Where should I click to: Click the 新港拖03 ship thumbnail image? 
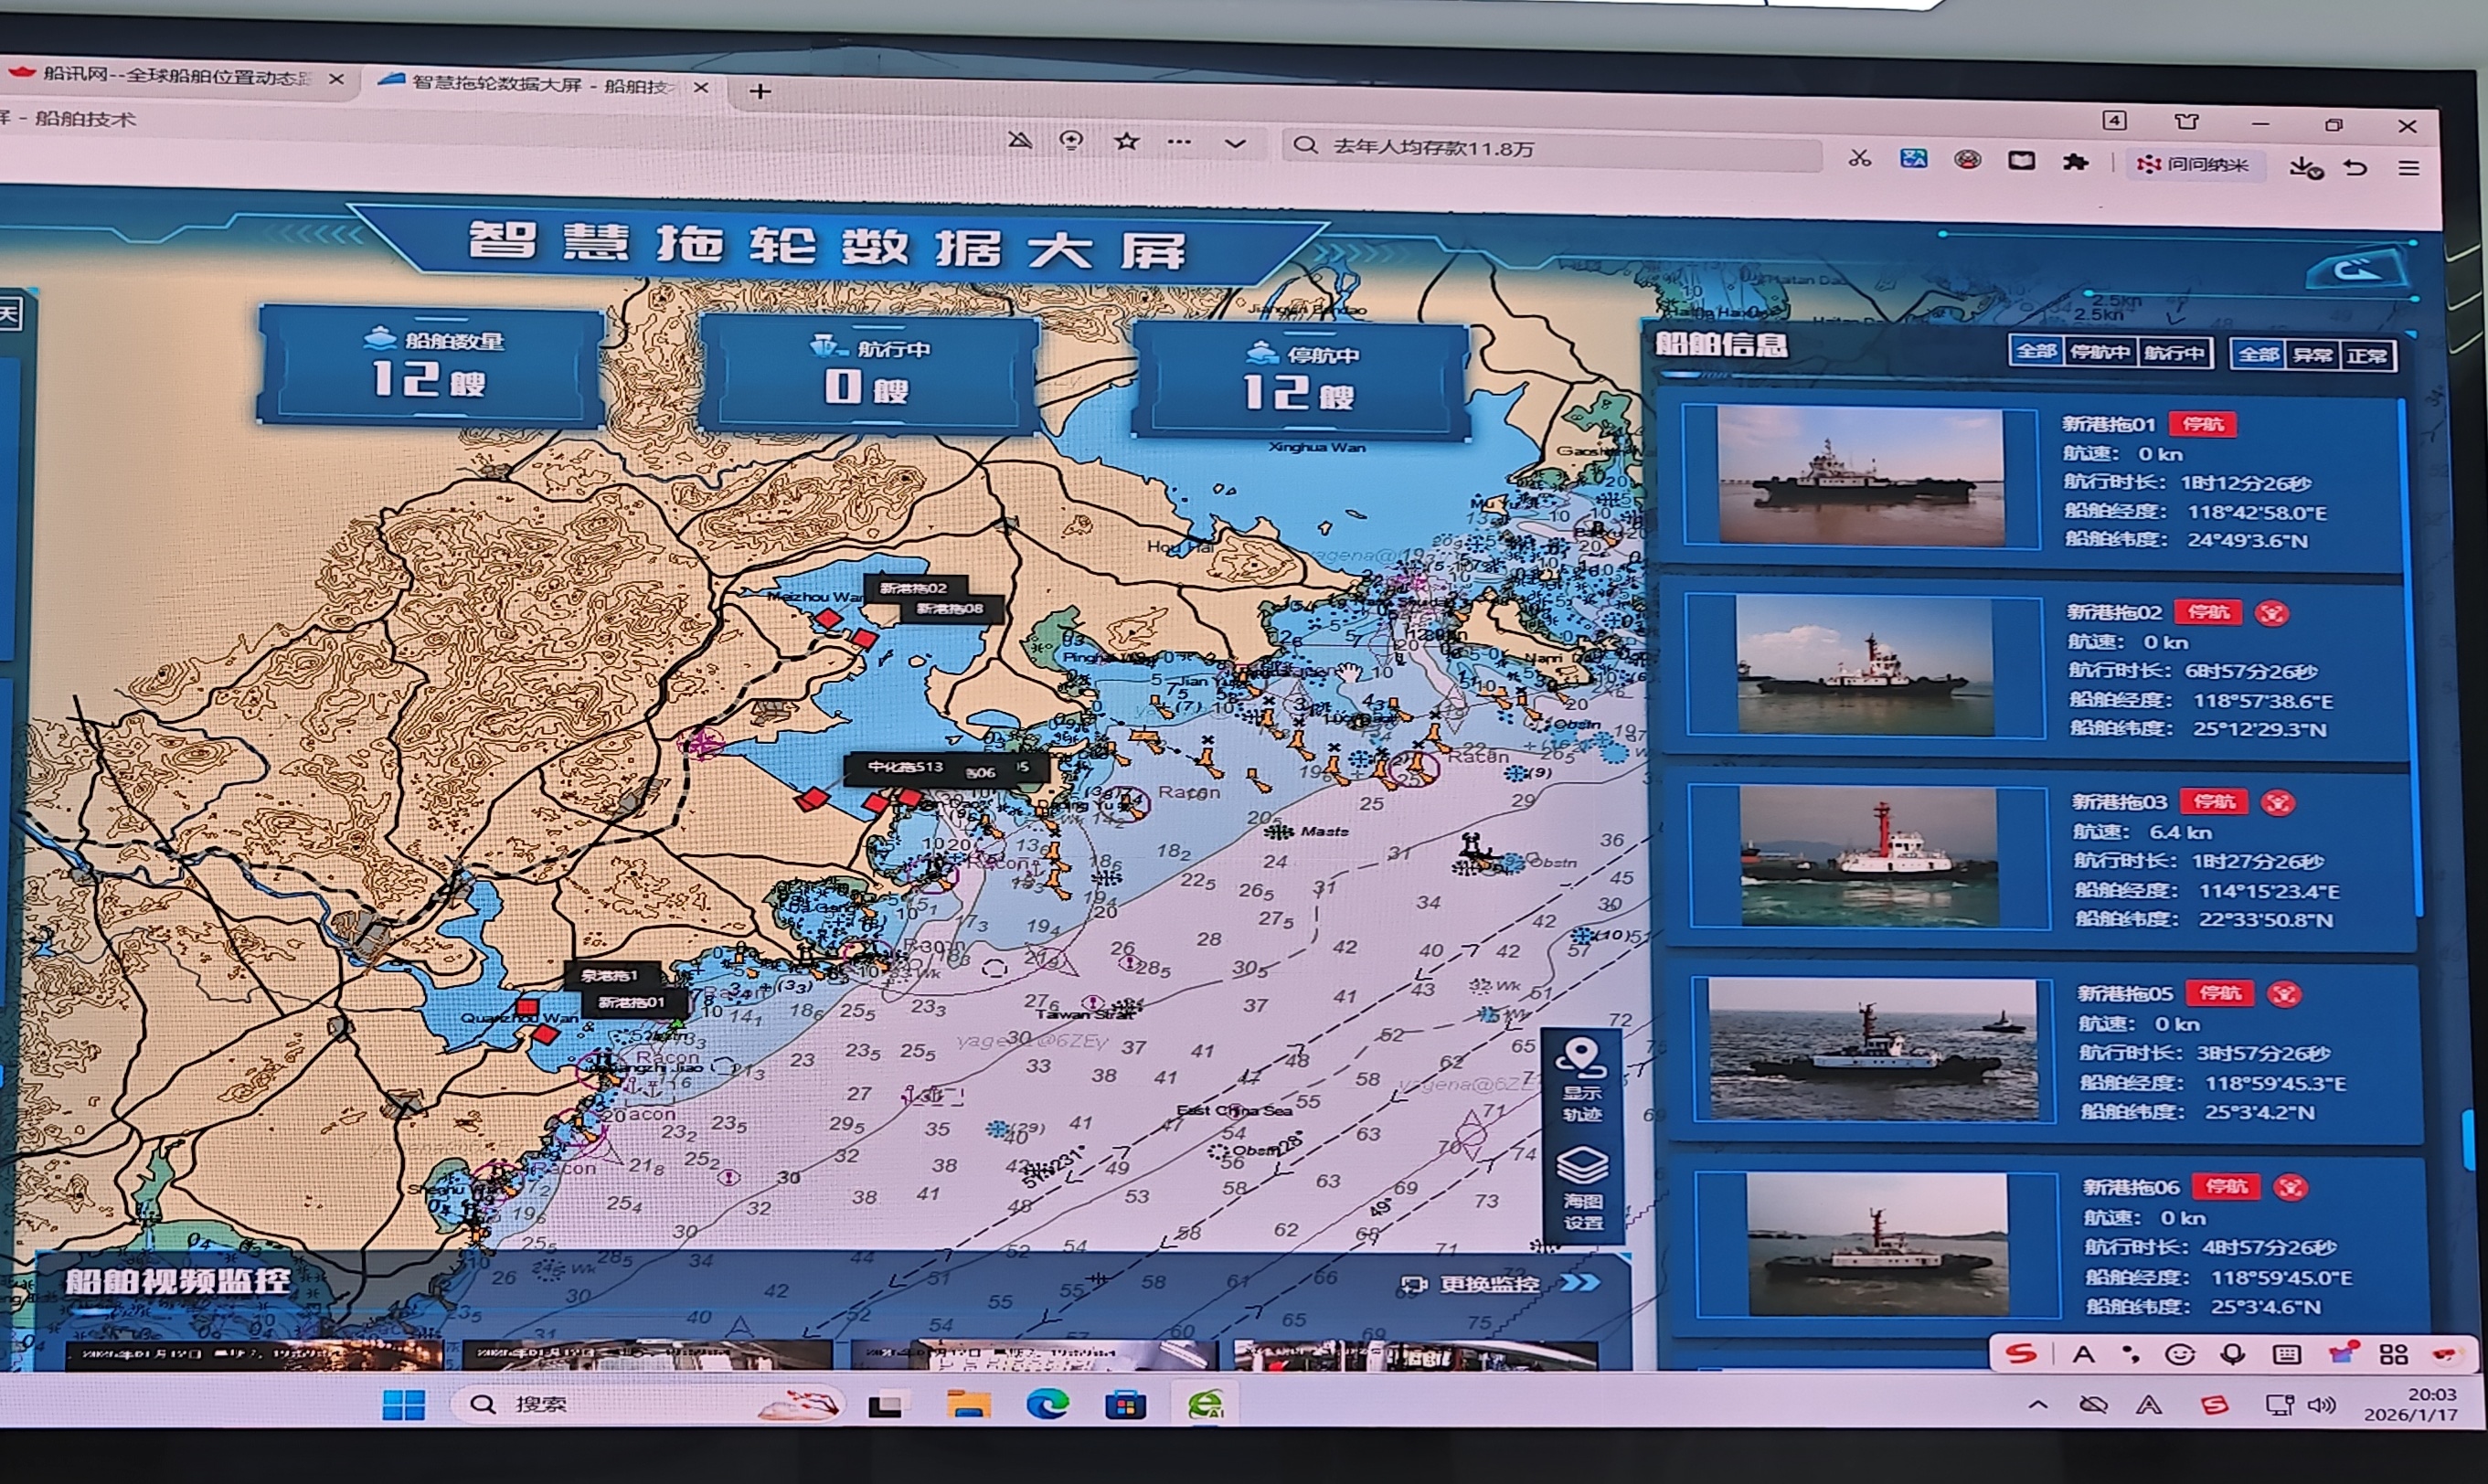(x=1868, y=856)
